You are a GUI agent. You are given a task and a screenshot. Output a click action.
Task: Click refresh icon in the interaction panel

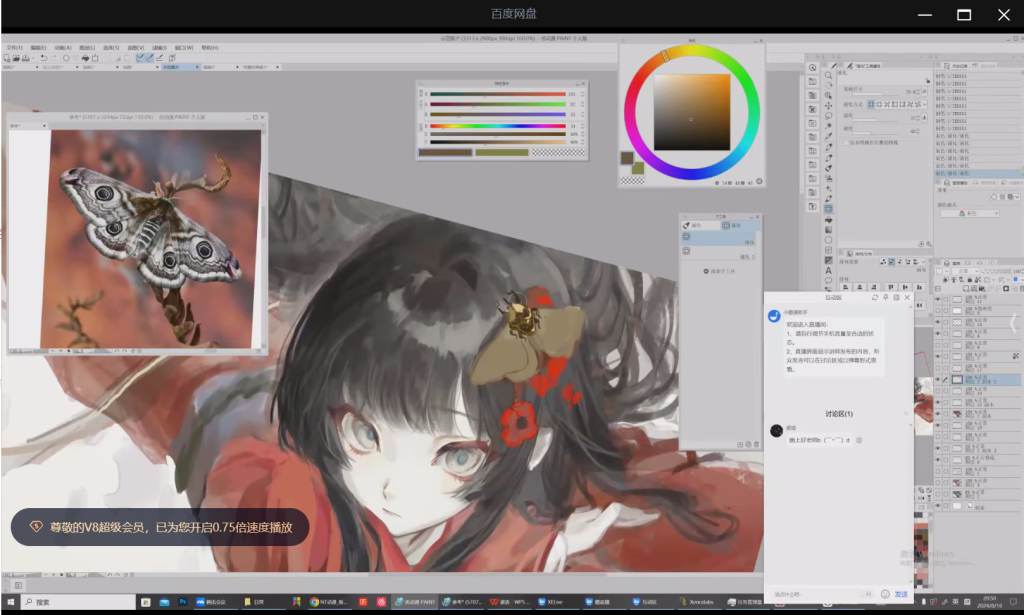[x=875, y=298]
